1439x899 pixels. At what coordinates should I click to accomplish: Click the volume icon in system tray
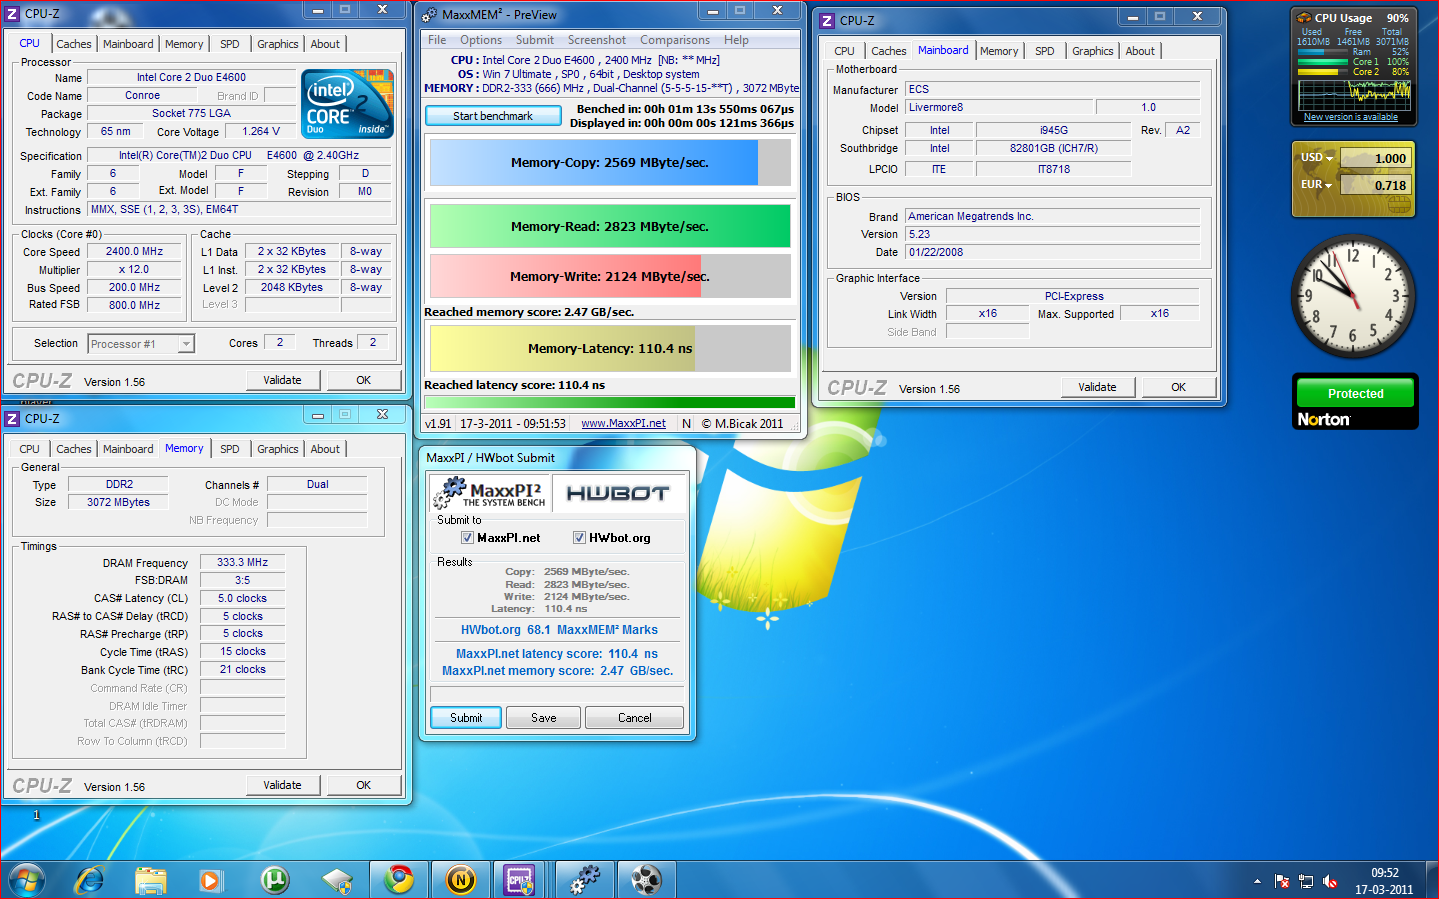tap(1330, 881)
